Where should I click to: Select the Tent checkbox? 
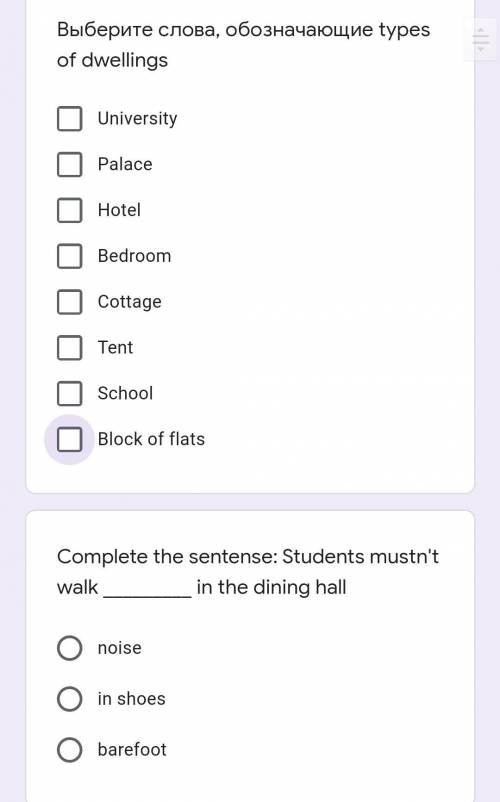click(x=70, y=348)
